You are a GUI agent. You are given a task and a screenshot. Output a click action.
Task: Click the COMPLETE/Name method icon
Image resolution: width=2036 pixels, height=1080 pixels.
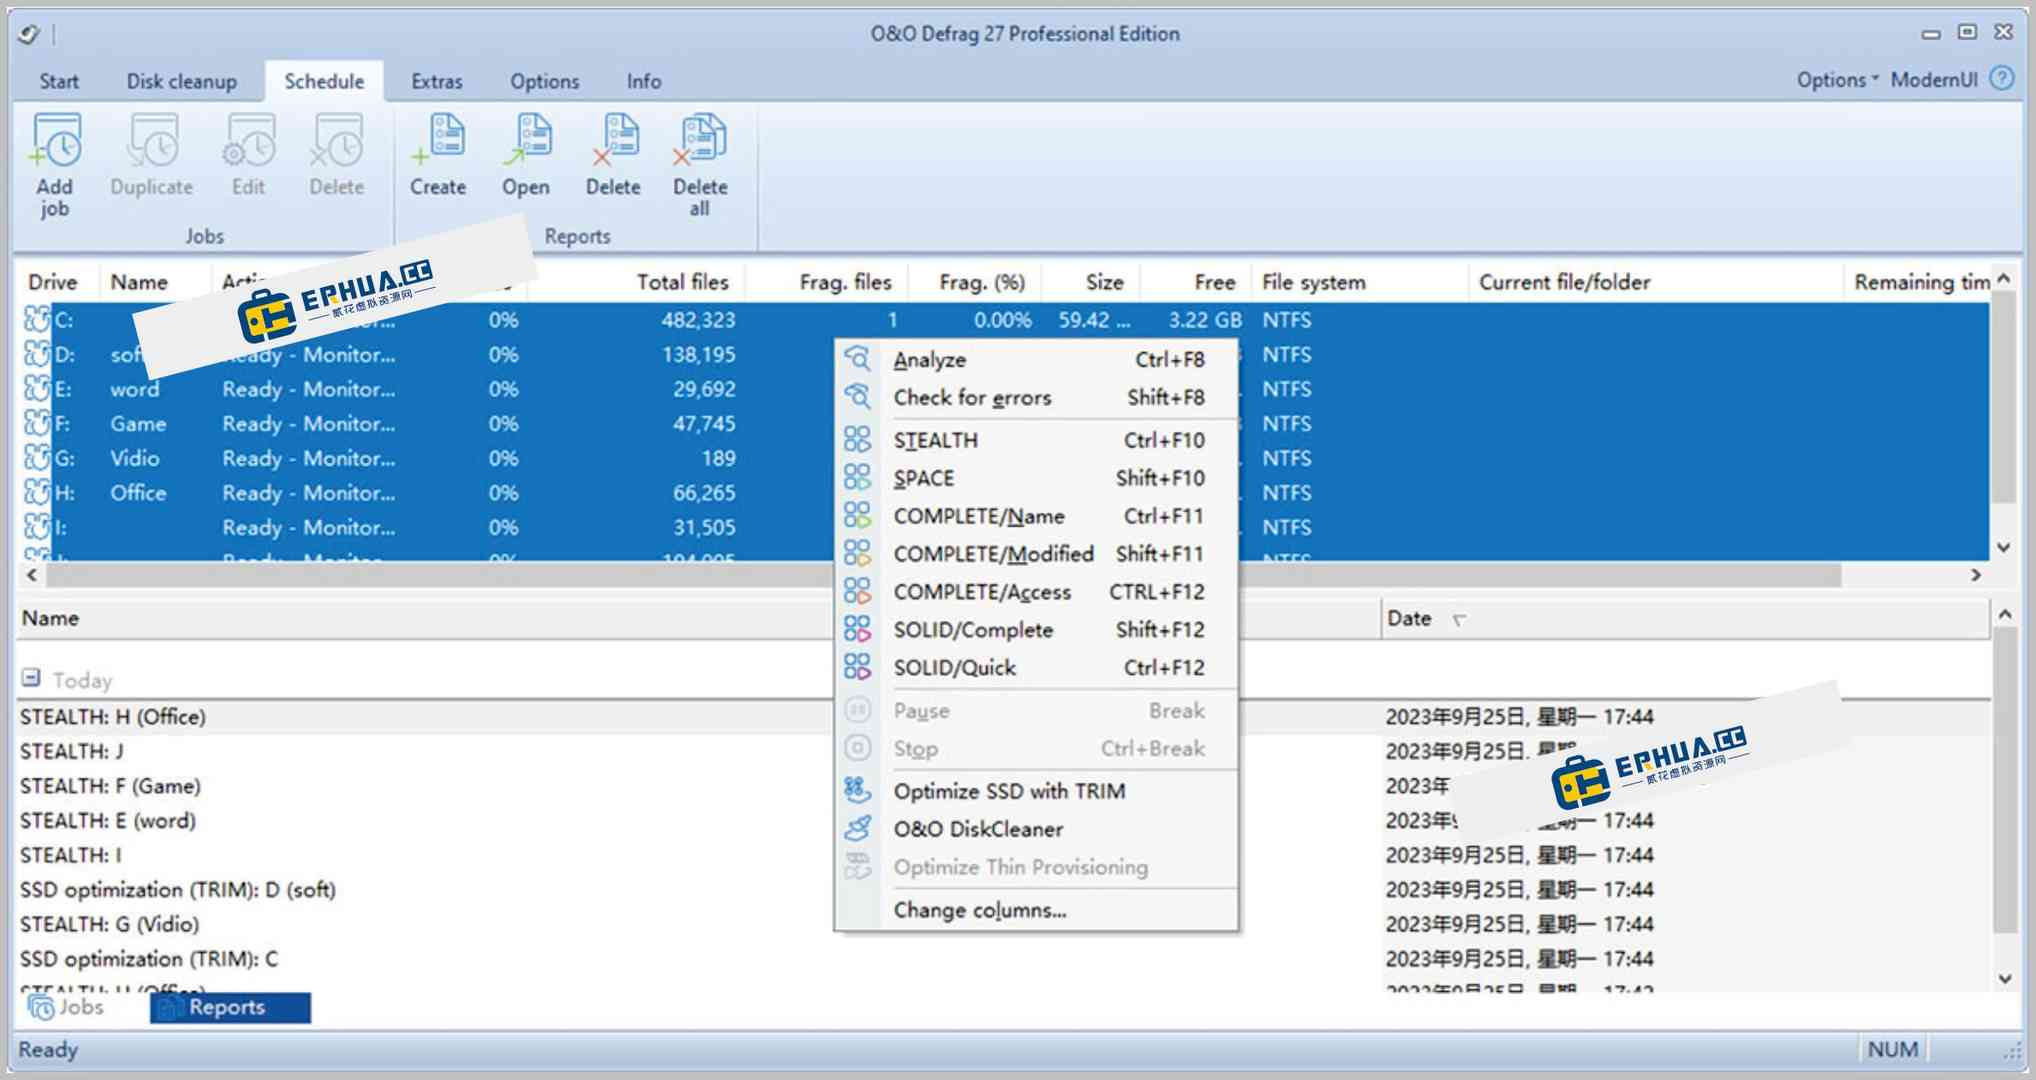857,516
